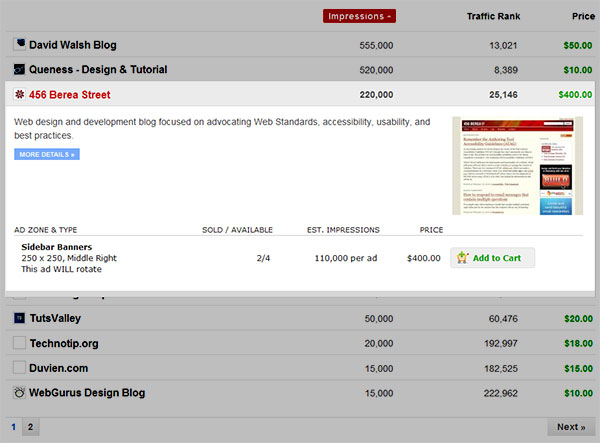600x443 pixels.
Task: Sort listings by Traffic Rank
Action: (x=492, y=16)
